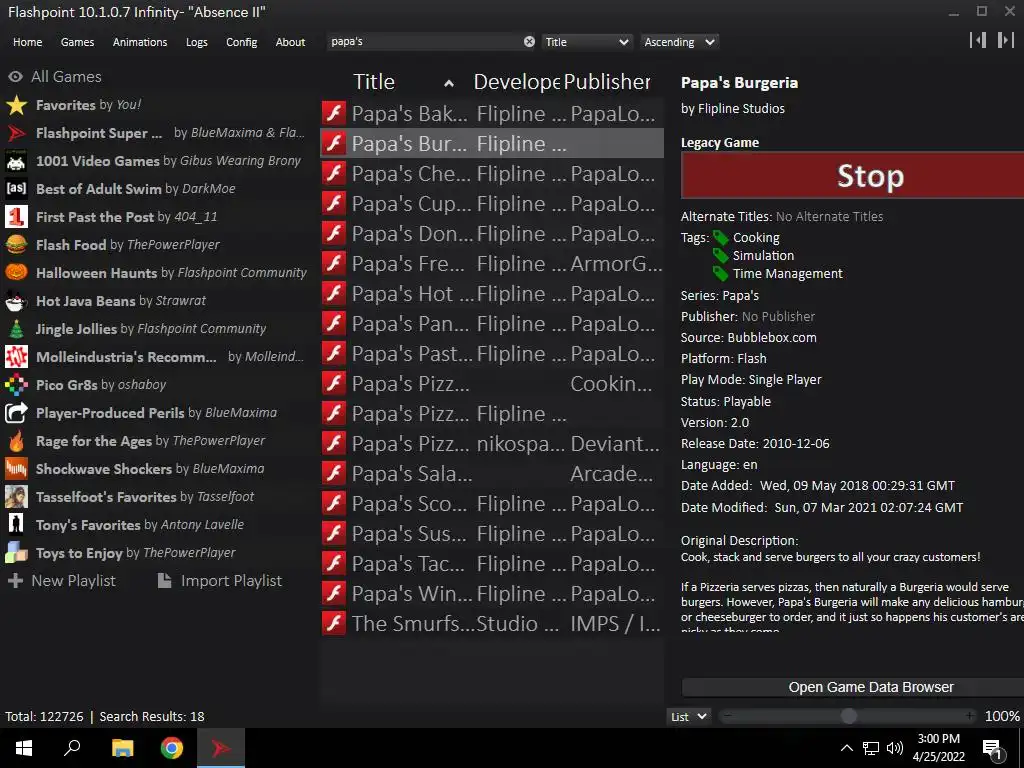Click the First Past the Post icon
The image size is (1024, 768).
[16, 217]
